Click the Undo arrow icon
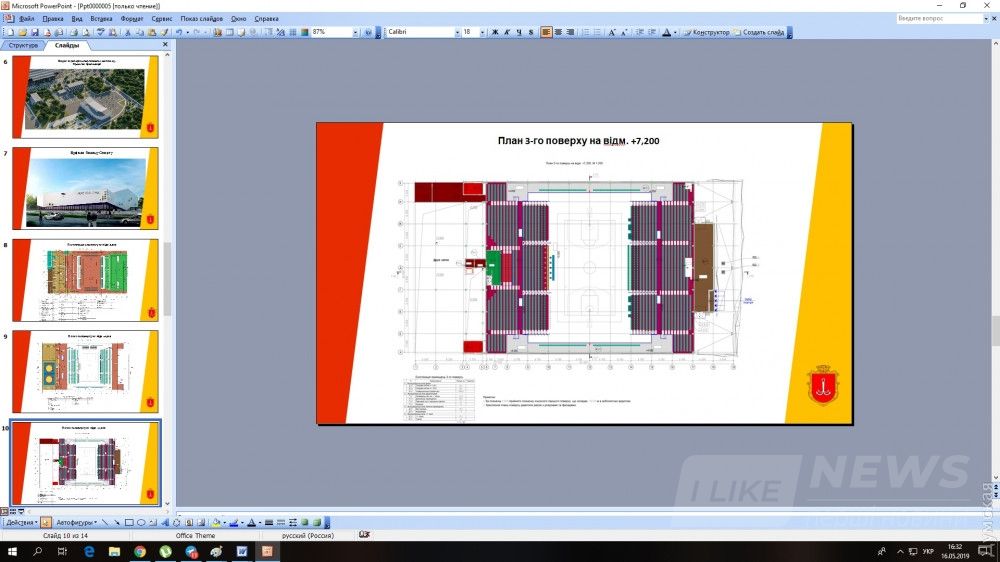 178,32
